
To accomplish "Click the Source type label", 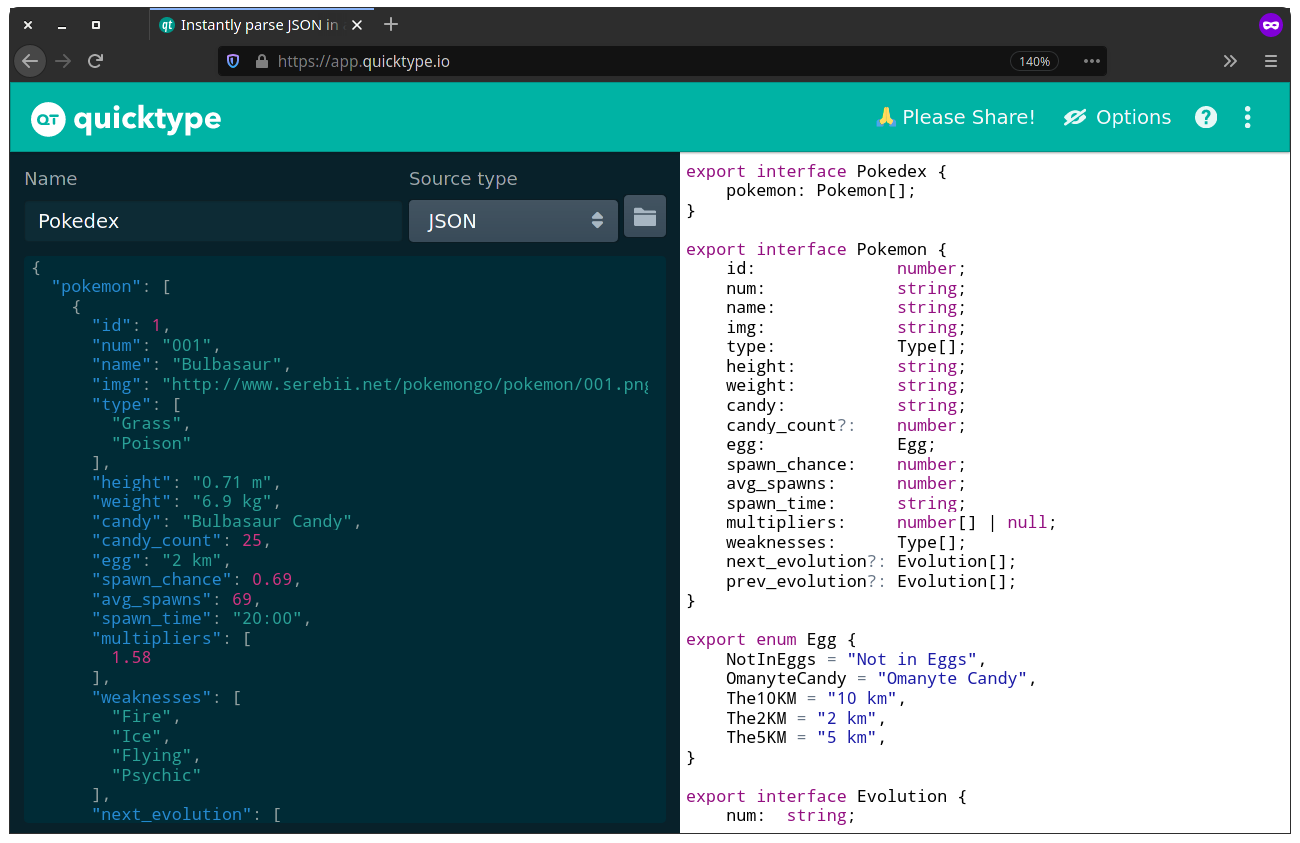I will click(463, 178).
